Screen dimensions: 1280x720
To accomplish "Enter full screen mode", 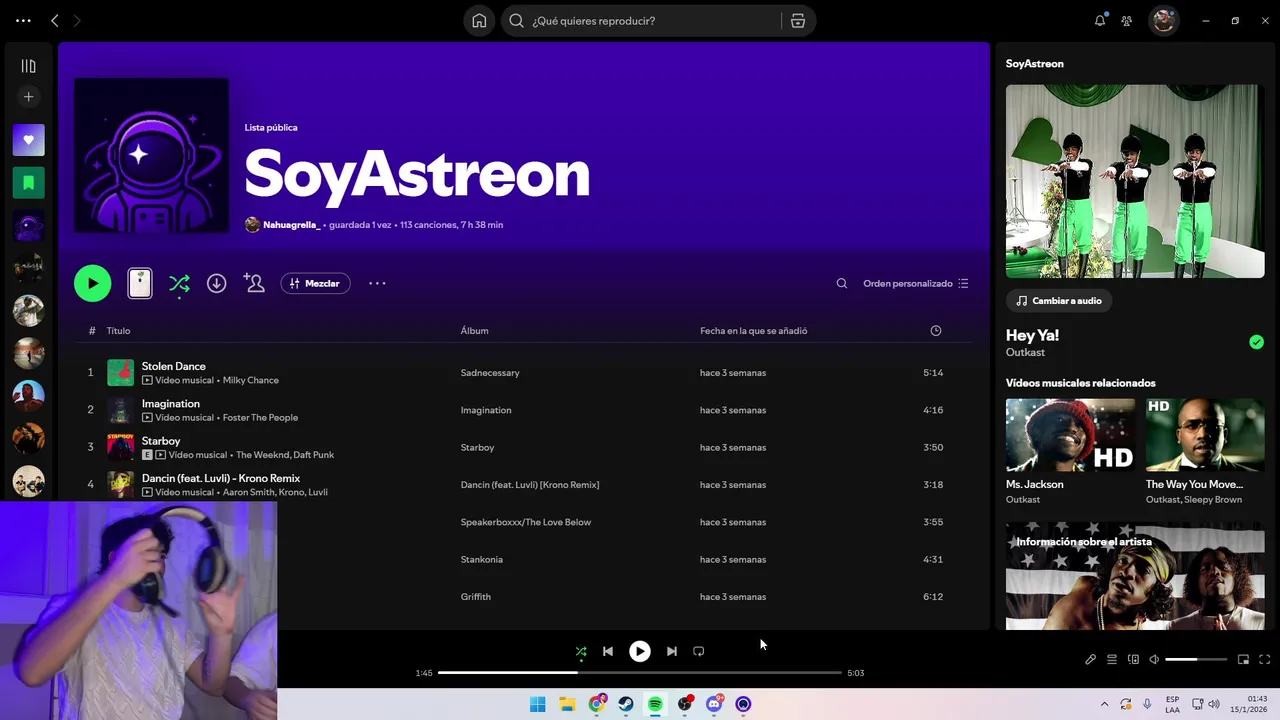I will point(1265,660).
